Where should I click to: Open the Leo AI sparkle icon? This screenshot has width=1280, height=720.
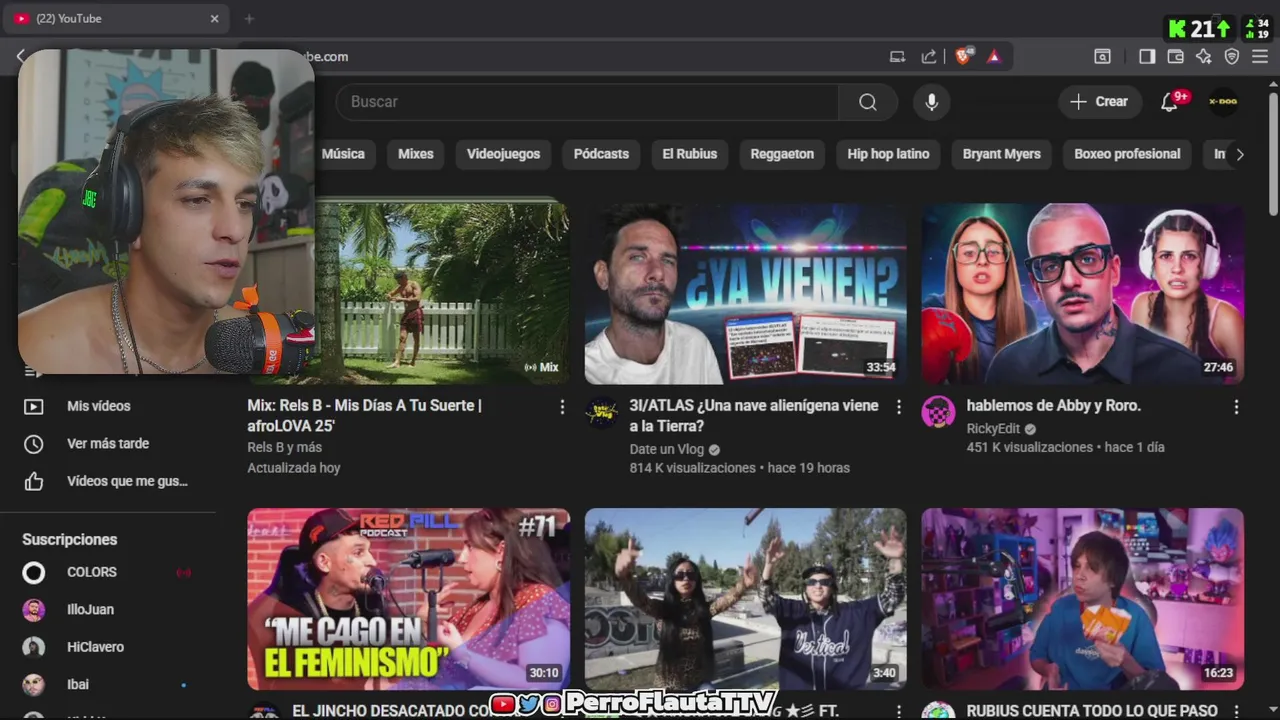[x=1204, y=57]
